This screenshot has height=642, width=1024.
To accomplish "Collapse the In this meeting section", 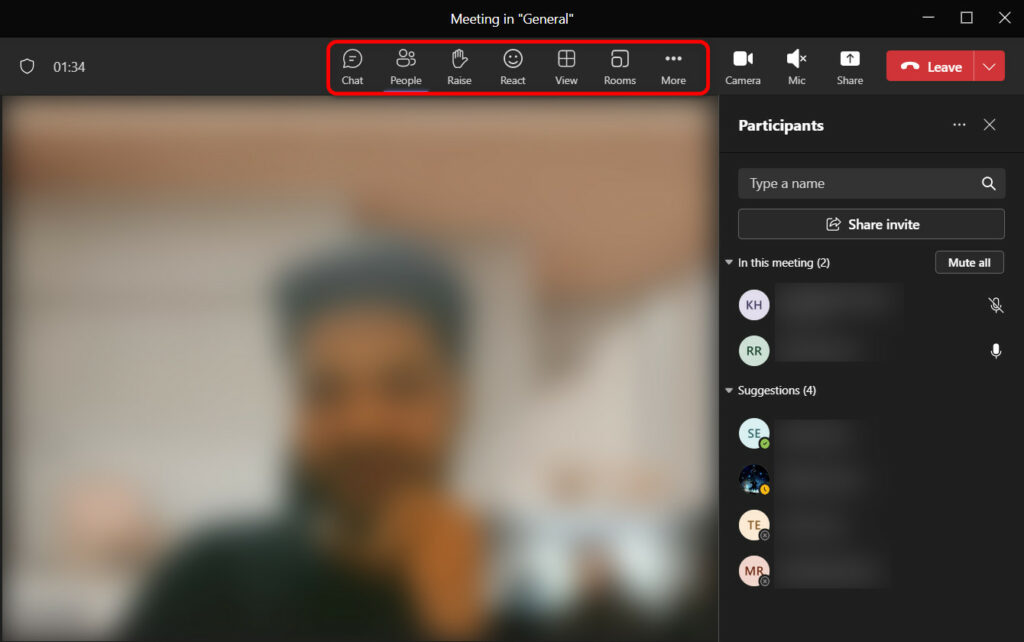I will pos(728,262).
